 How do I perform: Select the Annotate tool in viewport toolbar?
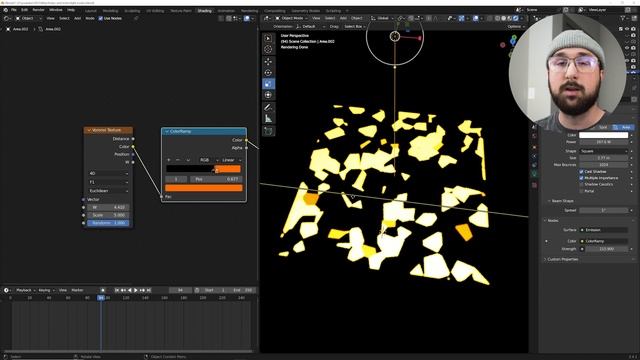[268, 107]
